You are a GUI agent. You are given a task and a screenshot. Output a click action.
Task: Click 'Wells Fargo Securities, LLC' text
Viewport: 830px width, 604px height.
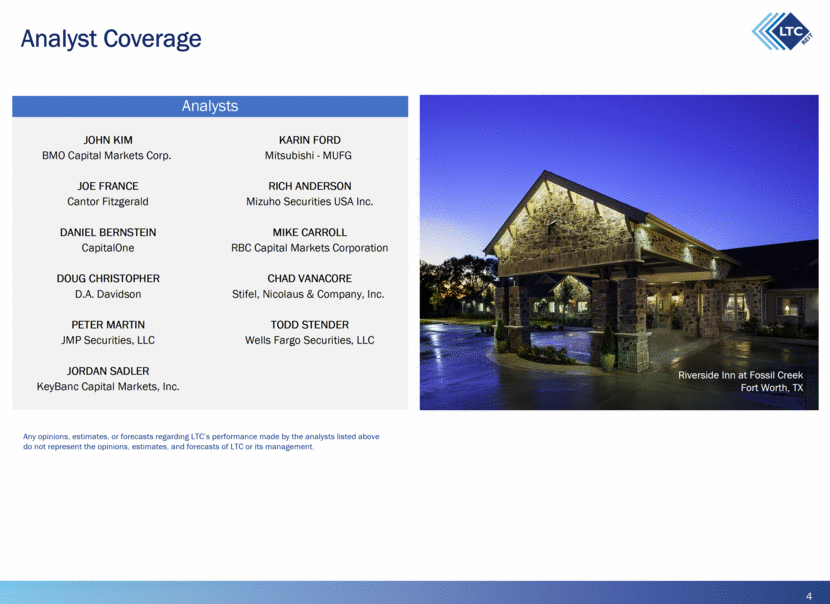point(310,340)
